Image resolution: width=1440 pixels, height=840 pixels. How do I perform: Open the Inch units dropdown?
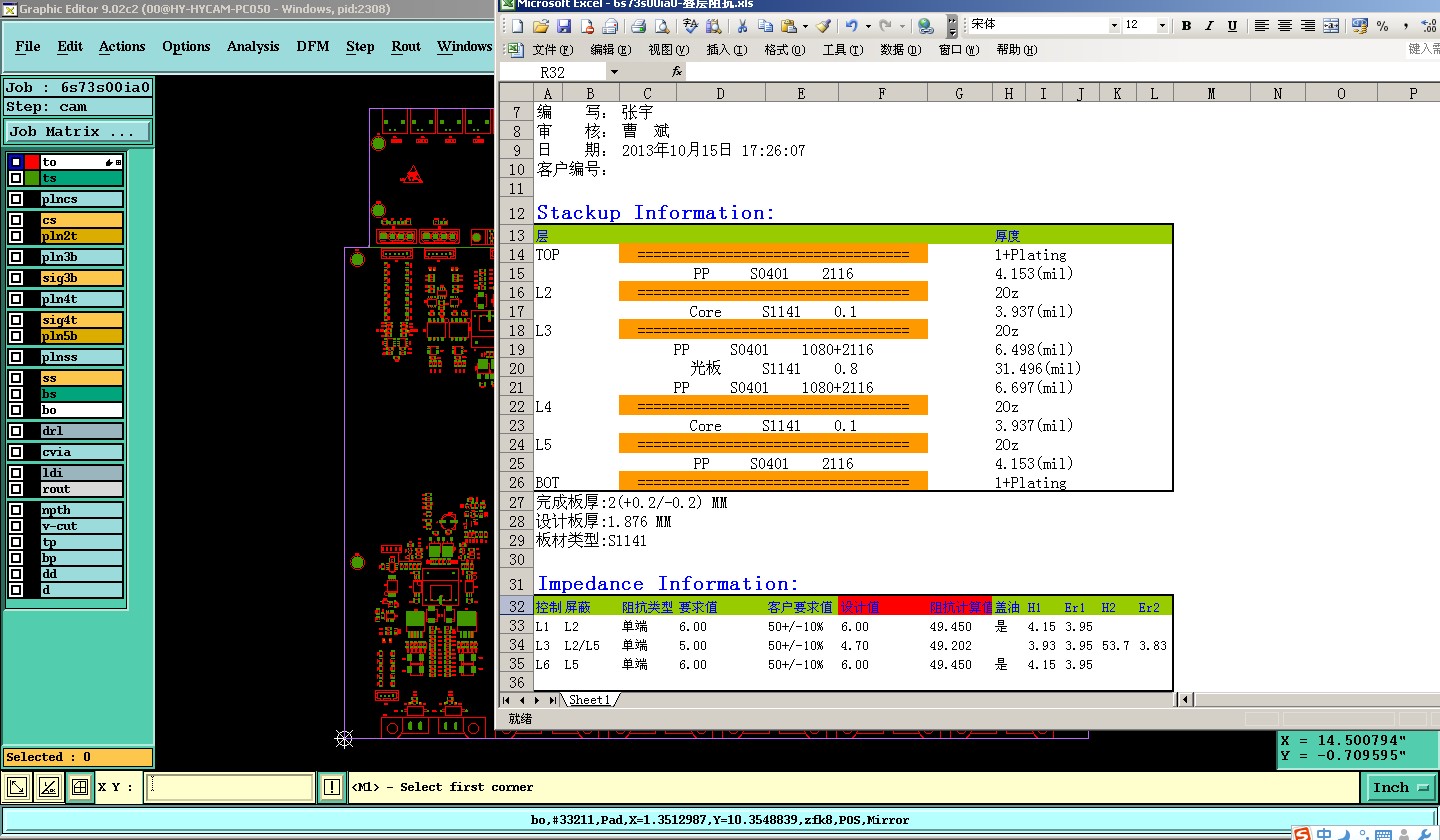pyautogui.click(x=1398, y=788)
